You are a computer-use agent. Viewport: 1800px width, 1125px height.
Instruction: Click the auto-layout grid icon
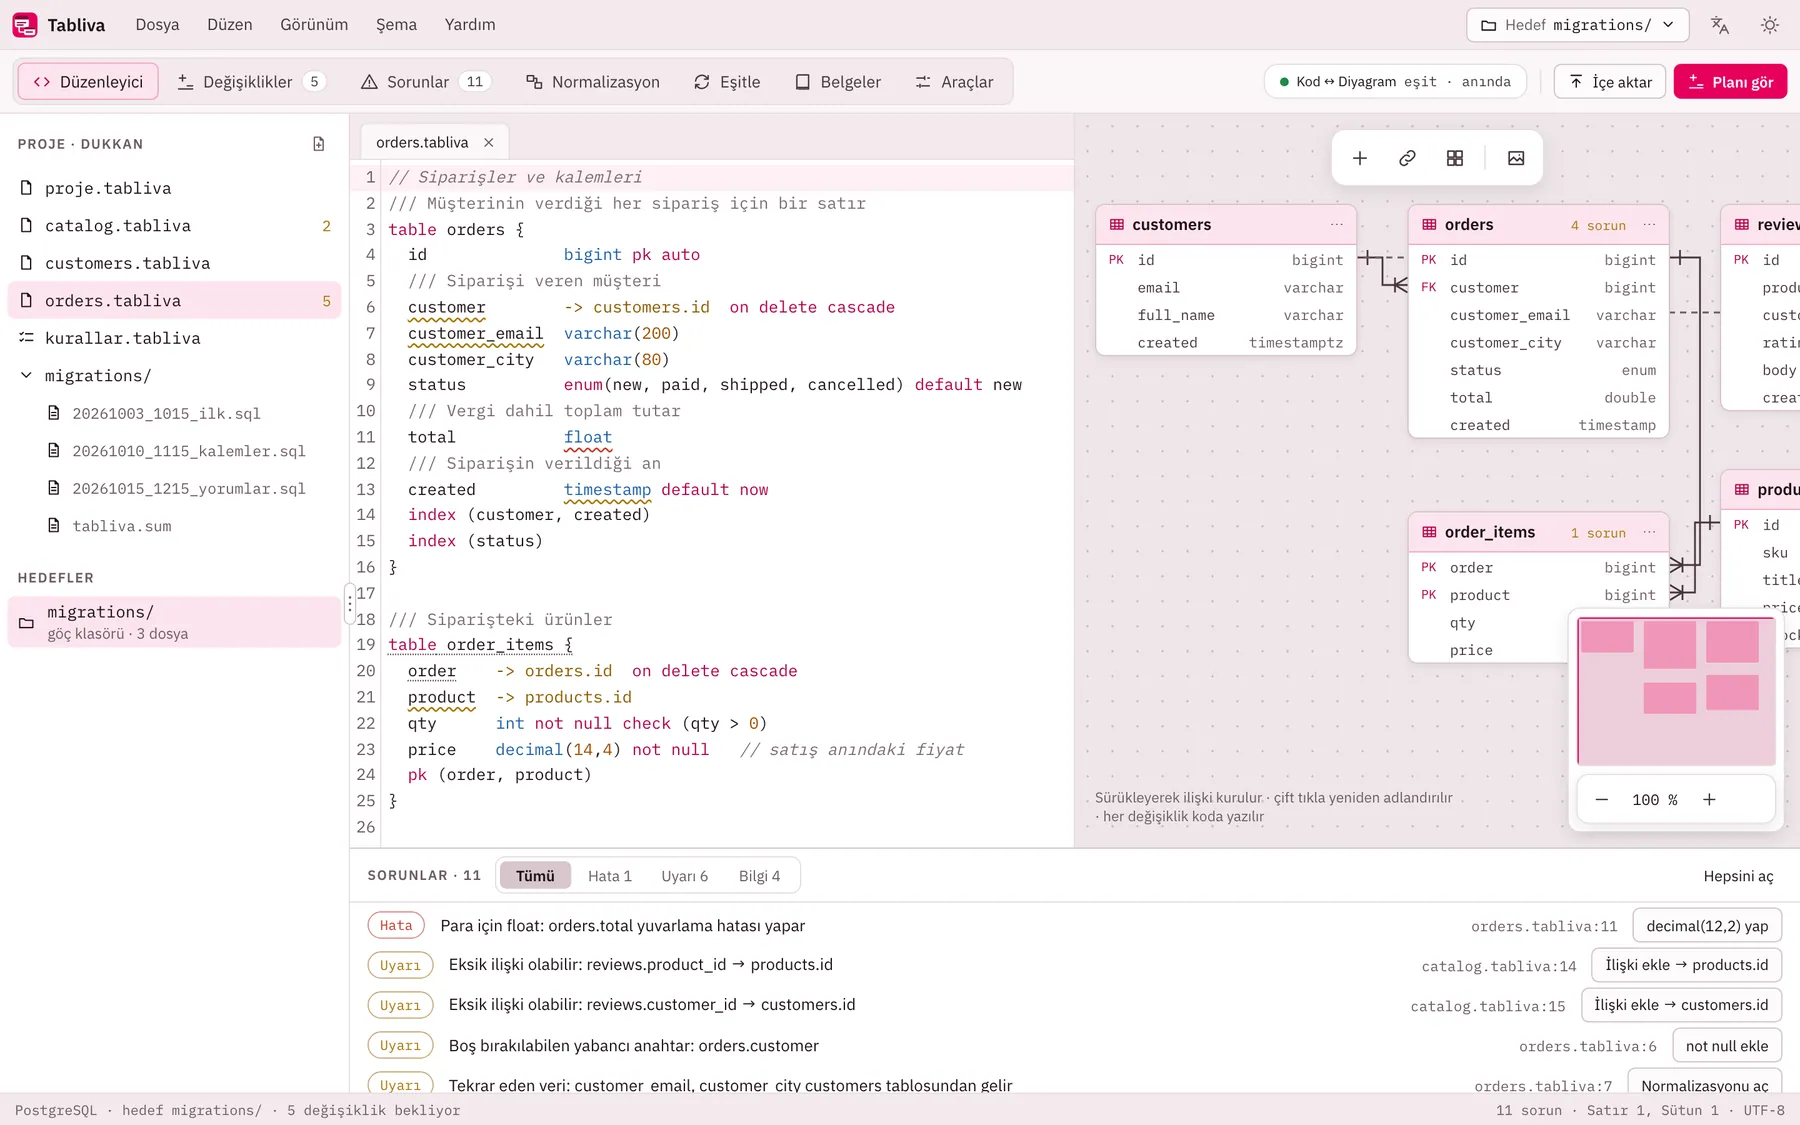pos(1455,158)
